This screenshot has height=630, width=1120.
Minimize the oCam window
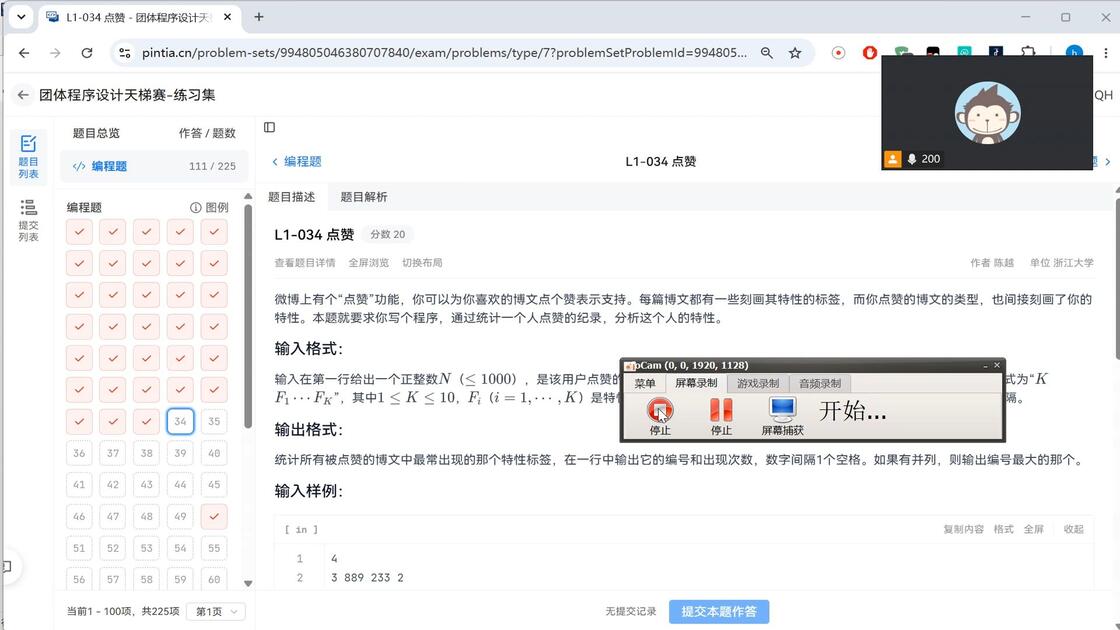point(986,365)
